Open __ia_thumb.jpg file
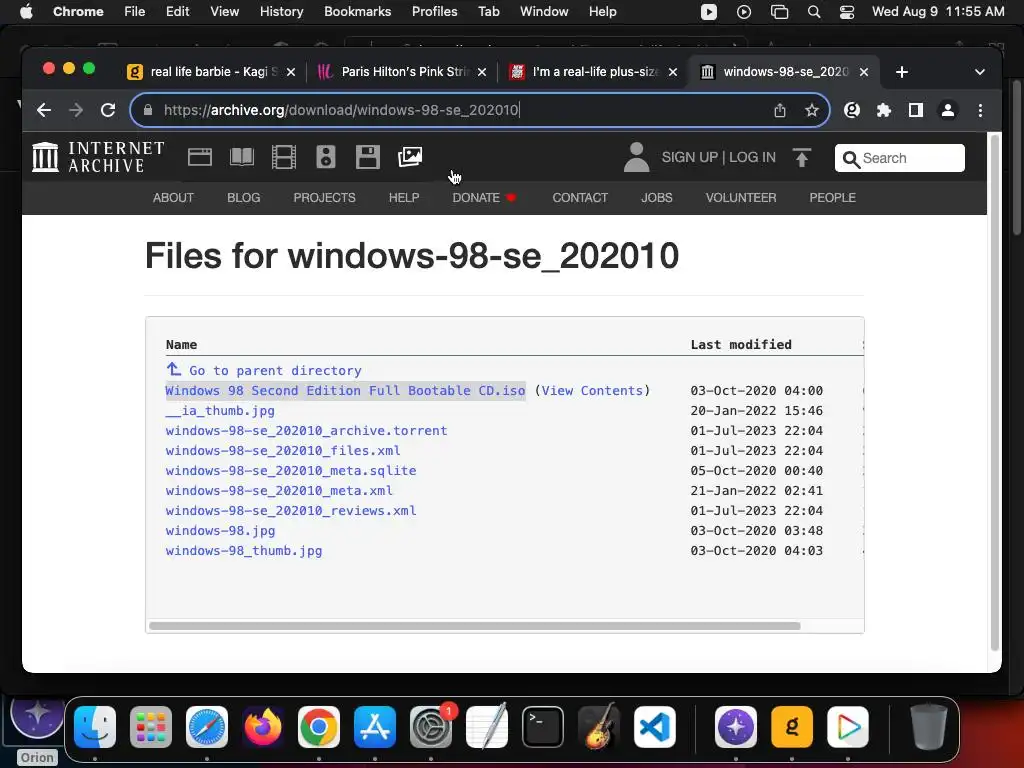1024x768 pixels. coord(220,411)
